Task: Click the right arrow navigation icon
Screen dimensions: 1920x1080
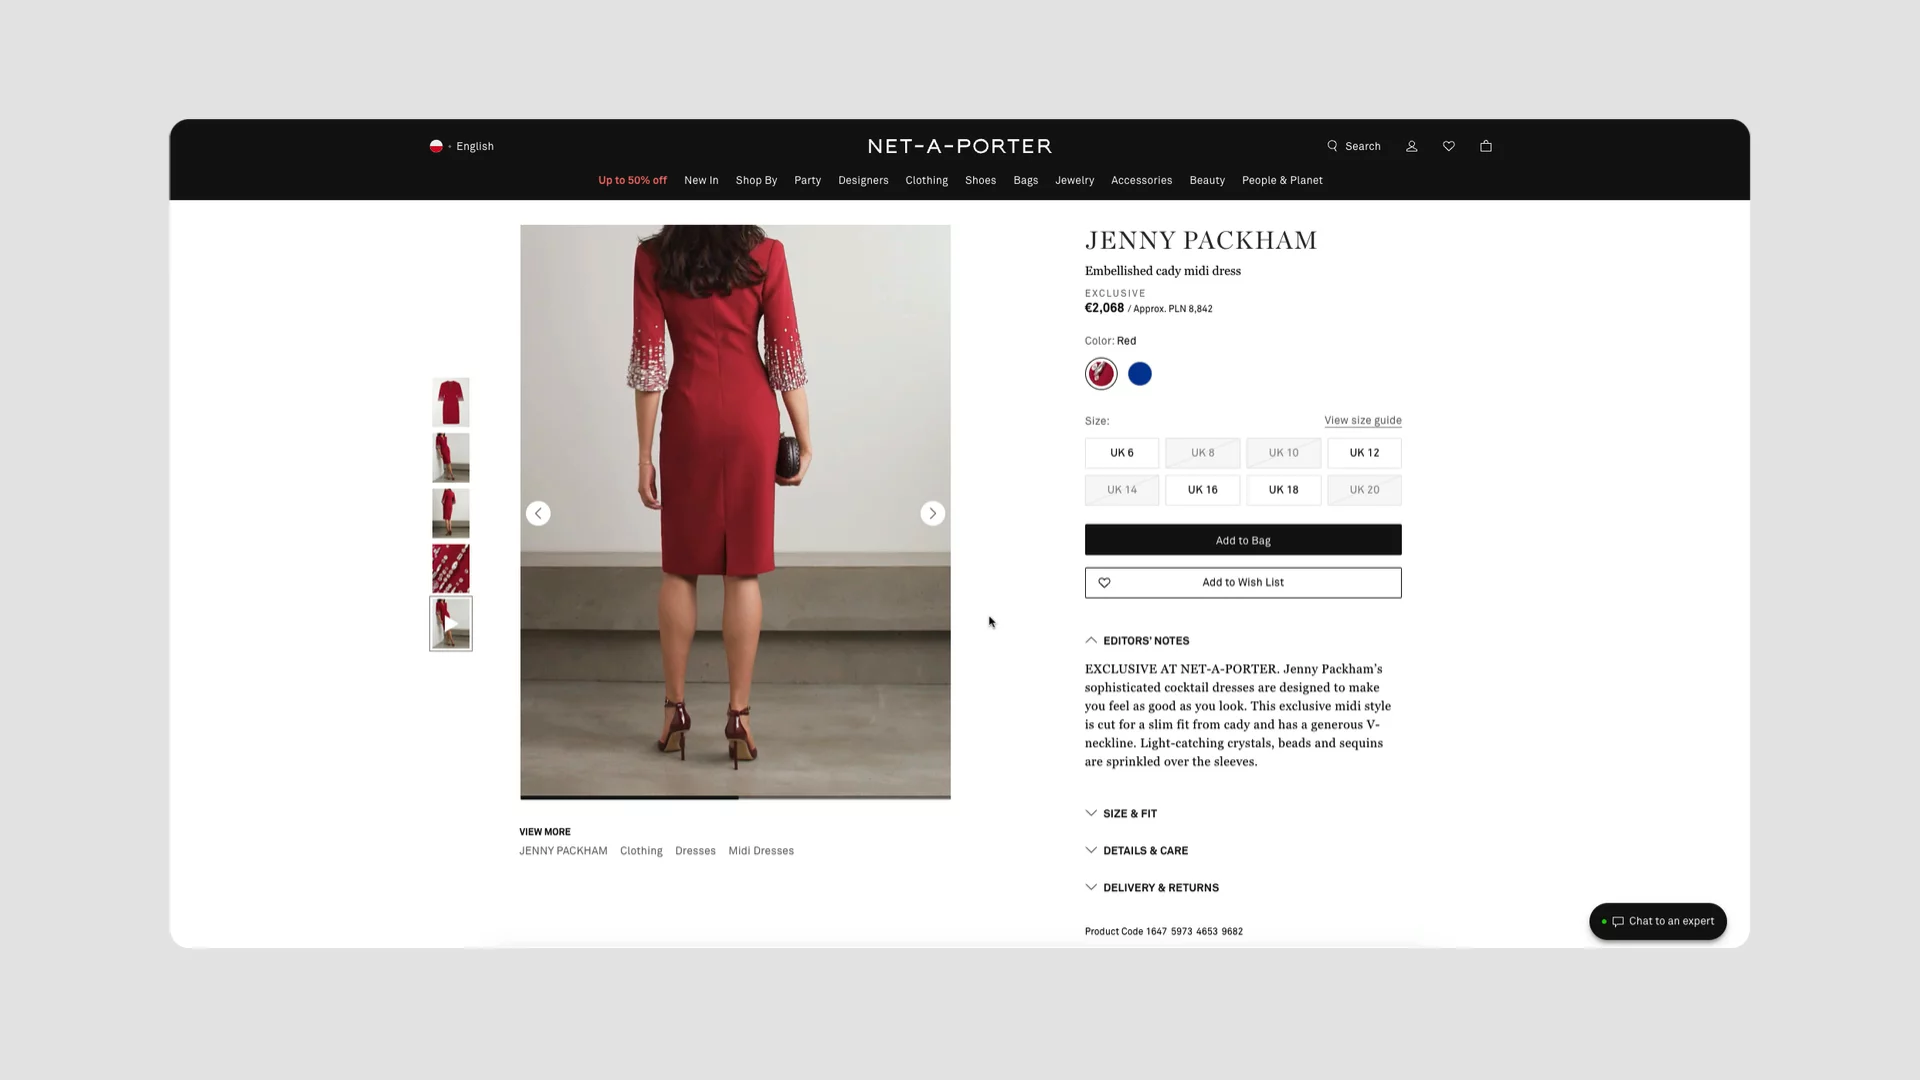Action: tap(934, 513)
